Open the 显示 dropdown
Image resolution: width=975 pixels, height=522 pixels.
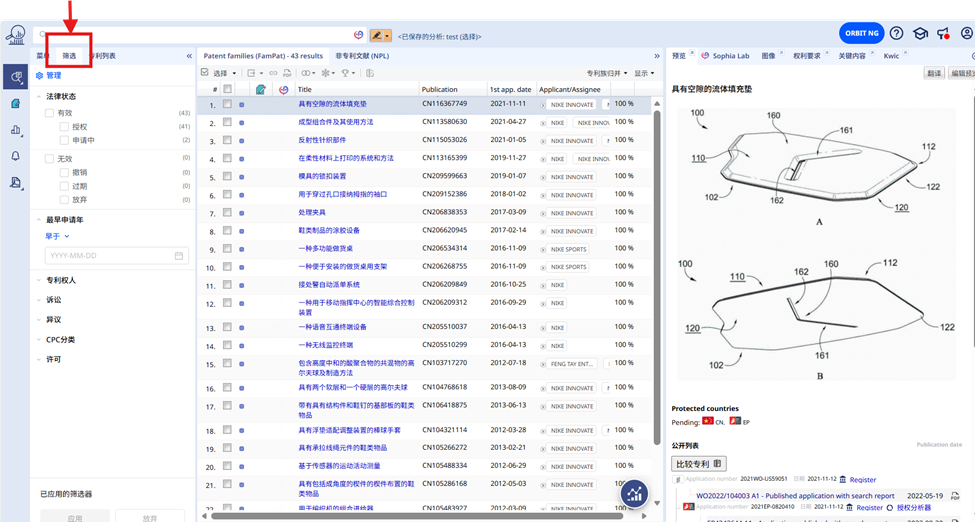click(x=644, y=73)
